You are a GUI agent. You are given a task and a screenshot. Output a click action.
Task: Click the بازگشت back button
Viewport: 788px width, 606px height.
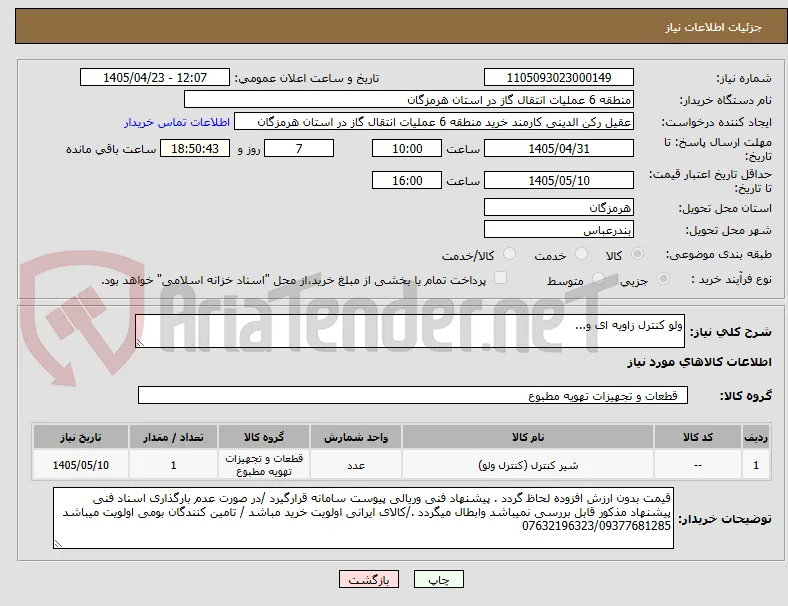coord(369,579)
